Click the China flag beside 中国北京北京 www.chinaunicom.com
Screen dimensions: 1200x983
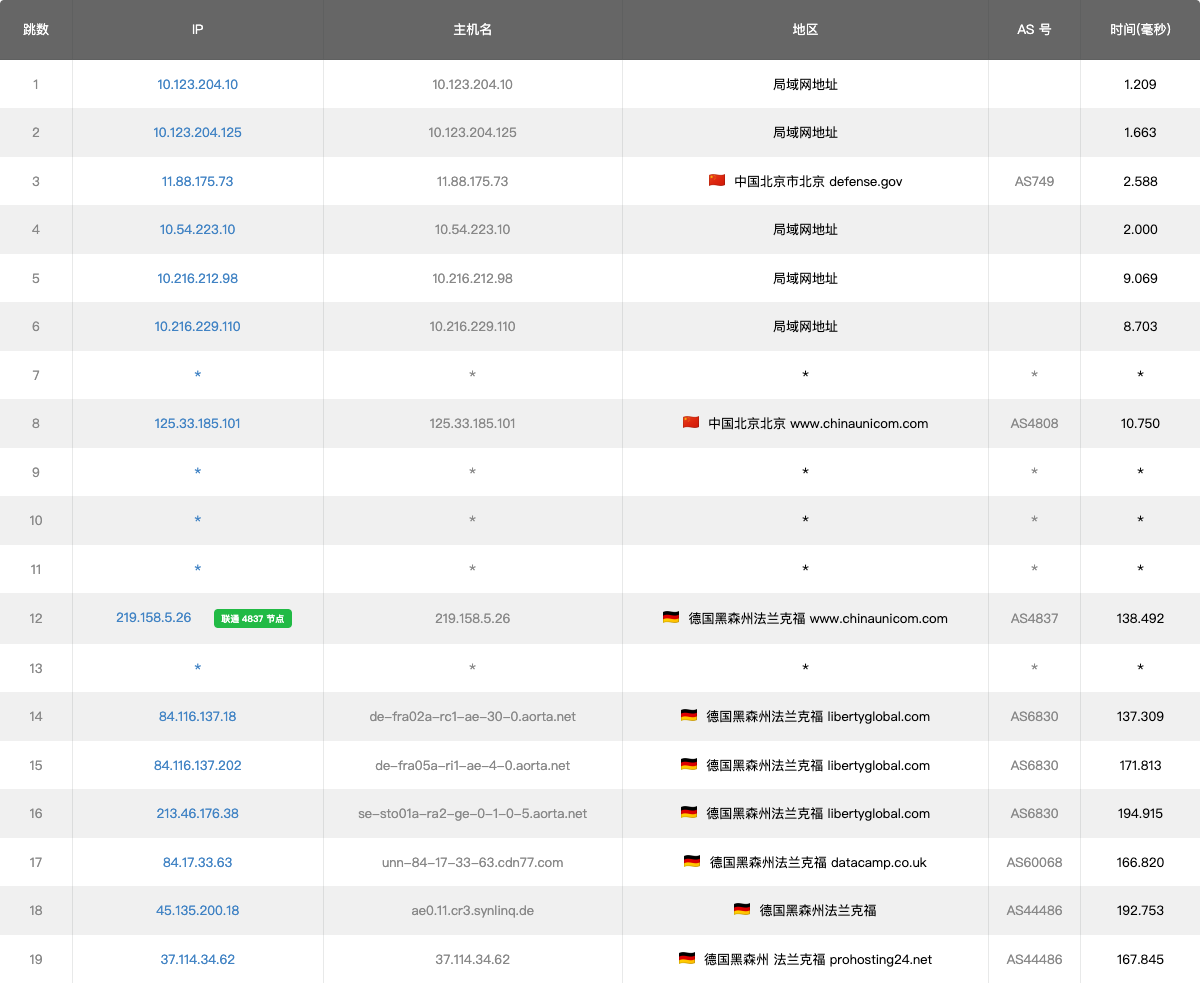point(691,423)
